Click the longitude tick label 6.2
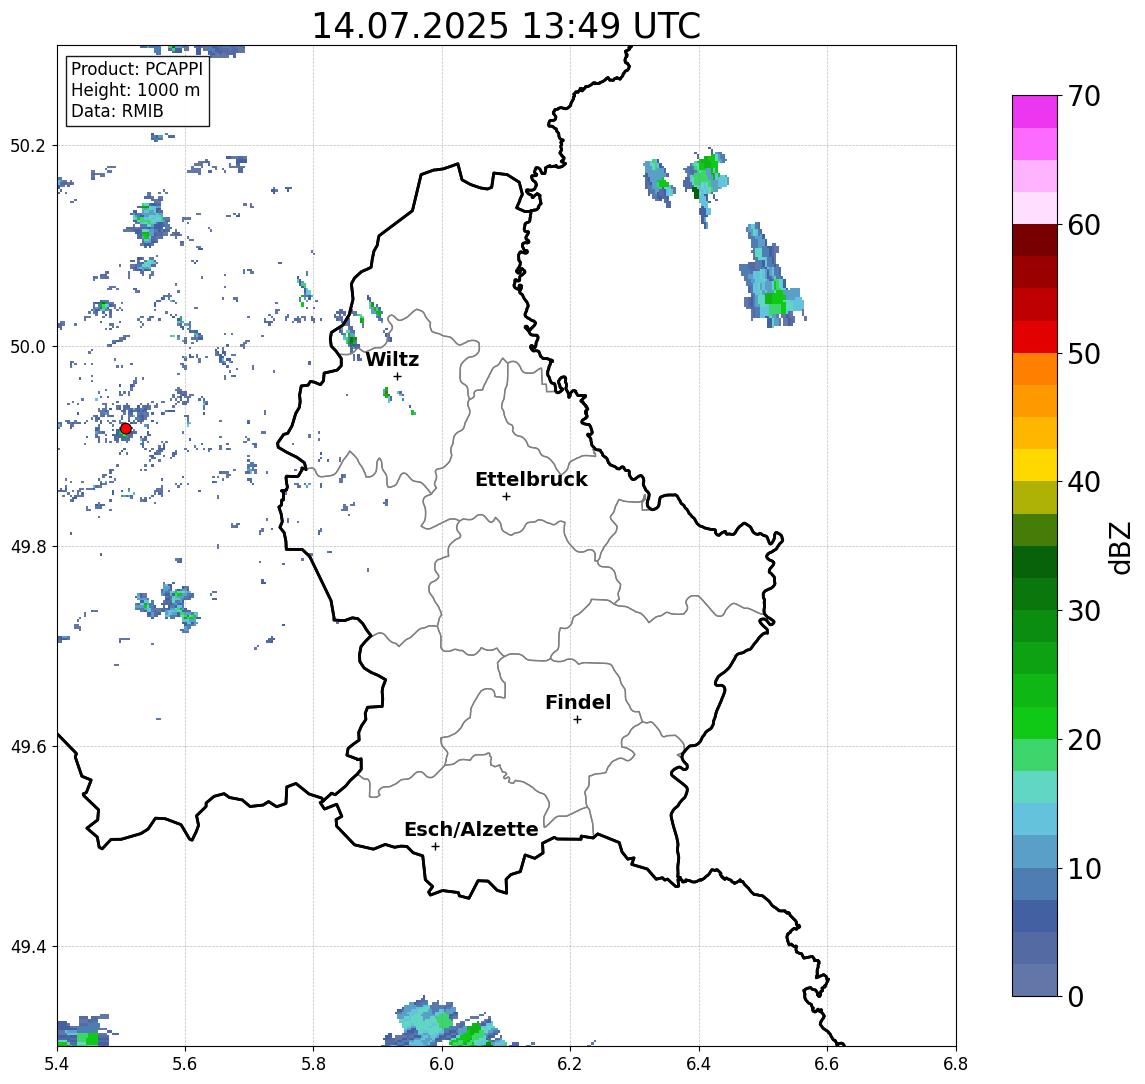The height and width of the screenshot is (1084, 1145). click(570, 1064)
